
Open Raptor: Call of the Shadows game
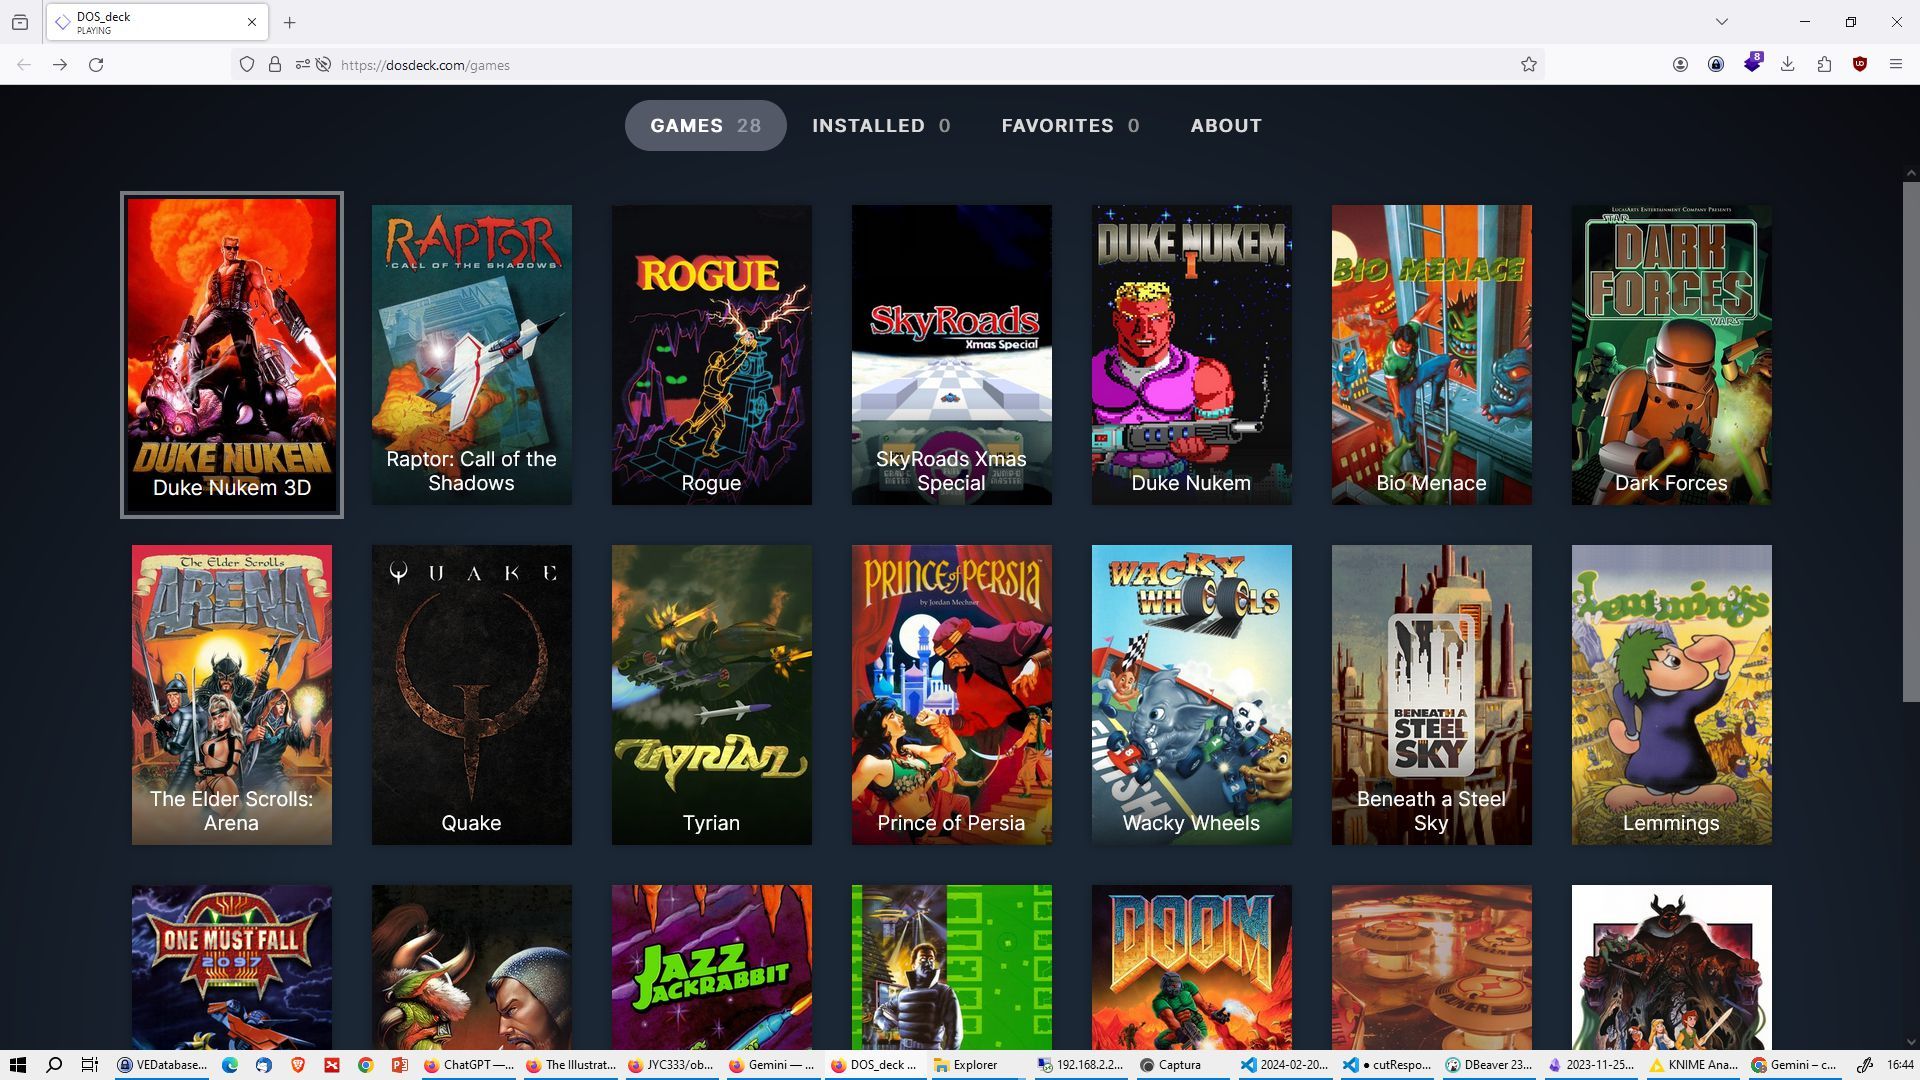point(472,355)
